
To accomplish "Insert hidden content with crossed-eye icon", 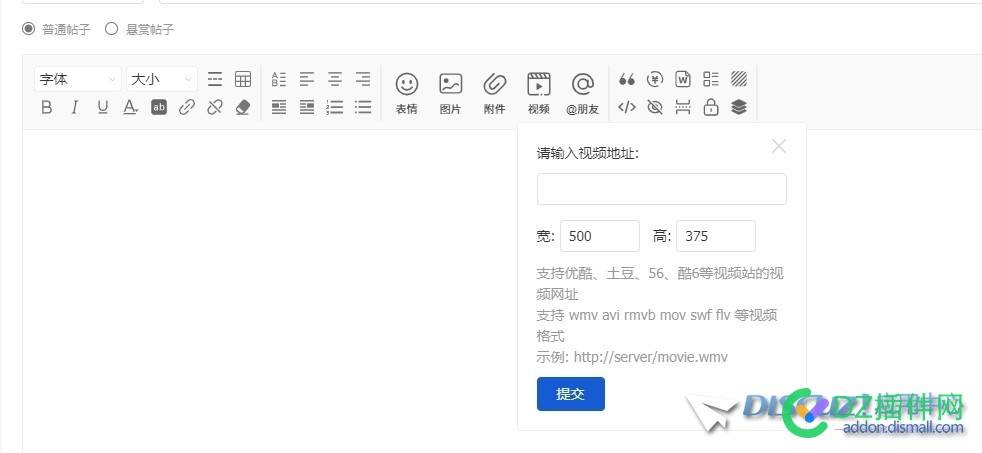I will (x=654, y=107).
